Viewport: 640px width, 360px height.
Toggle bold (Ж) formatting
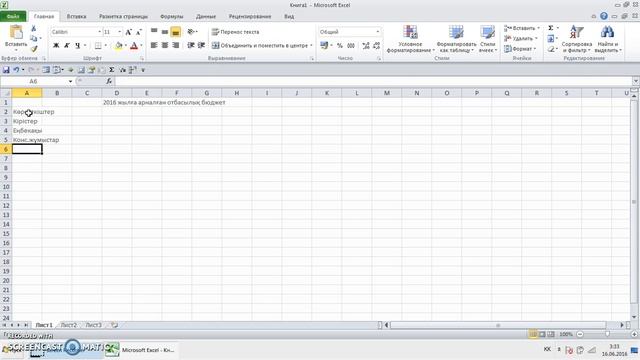tap(56, 45)
